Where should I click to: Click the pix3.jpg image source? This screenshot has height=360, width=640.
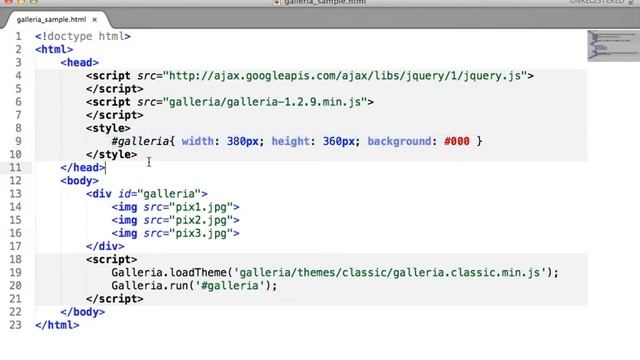click(x=201, y=233)
